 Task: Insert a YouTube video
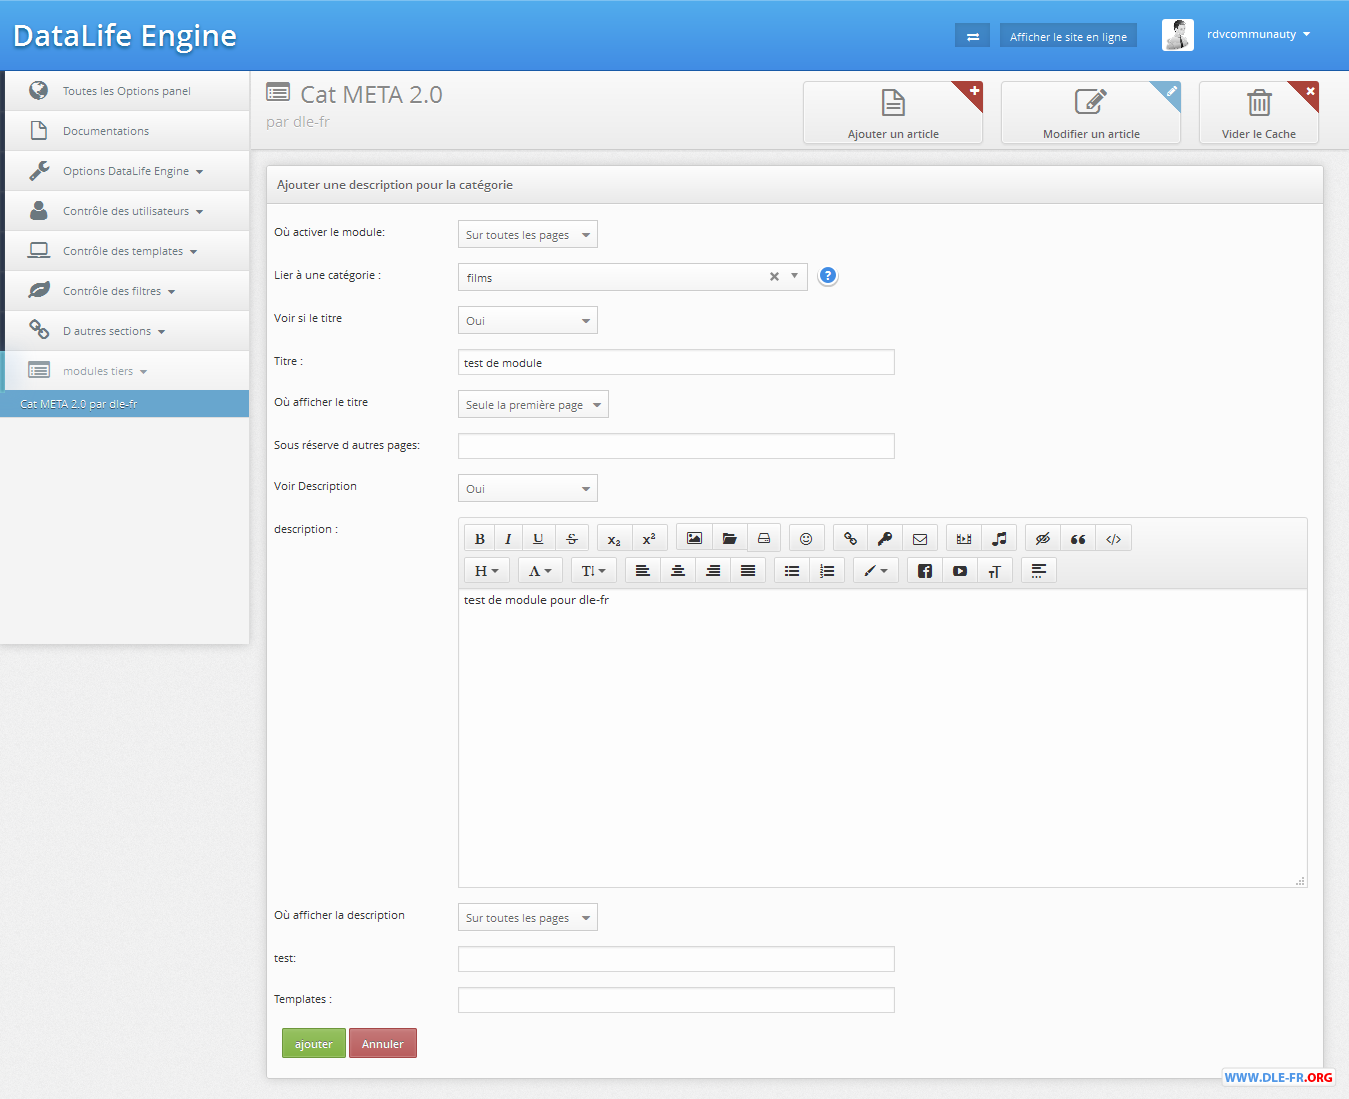960,571
